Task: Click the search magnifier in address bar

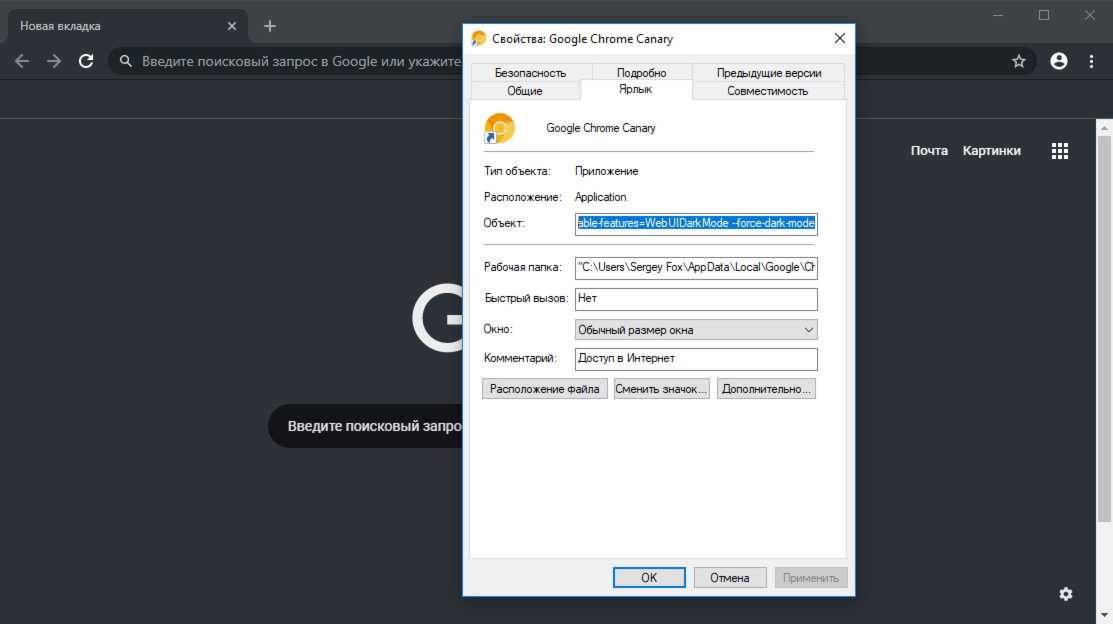Action: pyautogui.click(x=126, y=61)
